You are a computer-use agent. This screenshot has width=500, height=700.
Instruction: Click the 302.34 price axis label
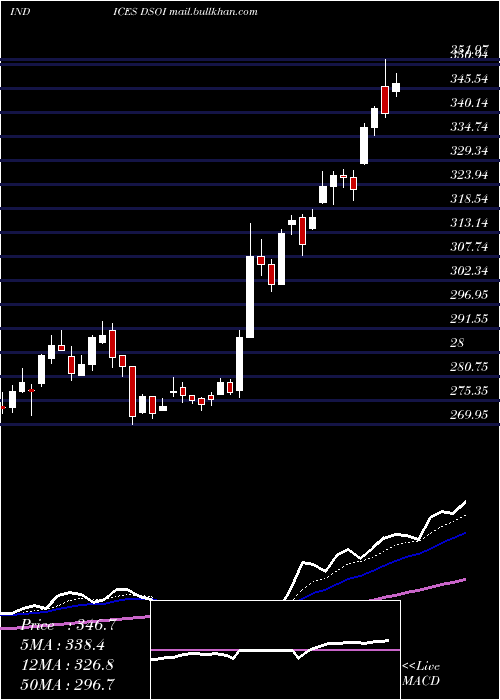(x=469, y=271)
